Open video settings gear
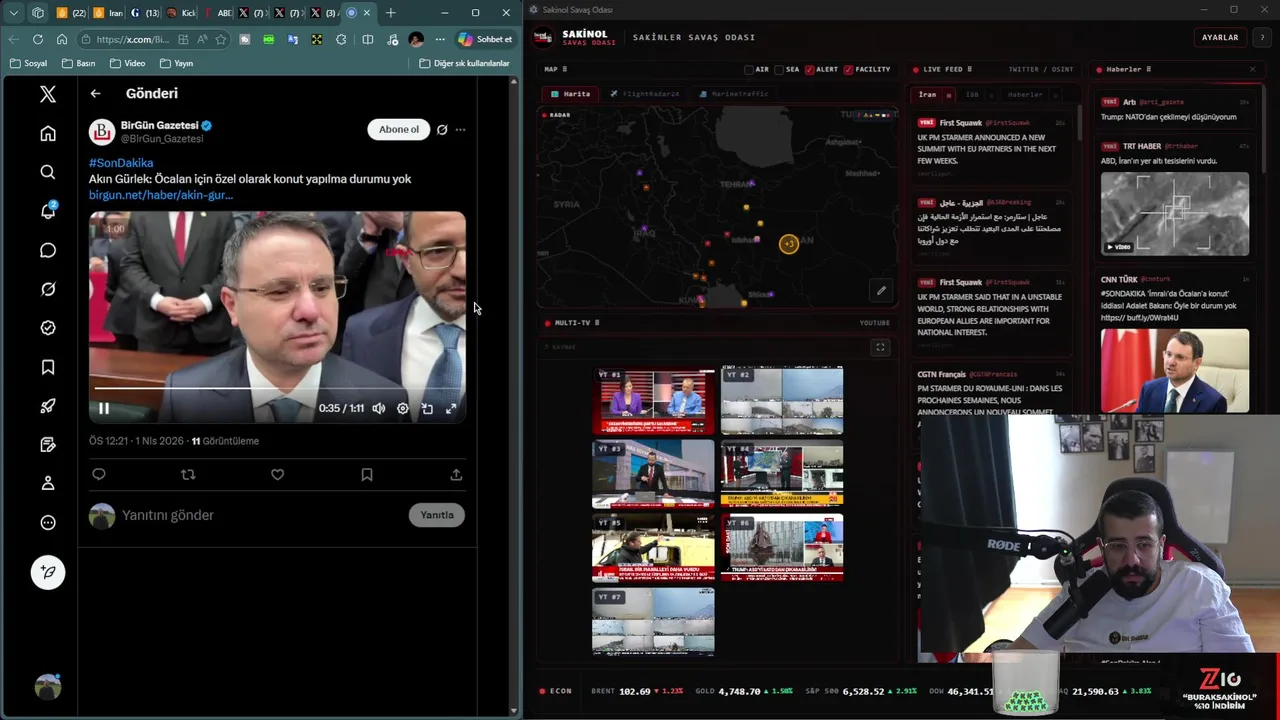This screenshot has height=720, width=1280. (403, 408)
